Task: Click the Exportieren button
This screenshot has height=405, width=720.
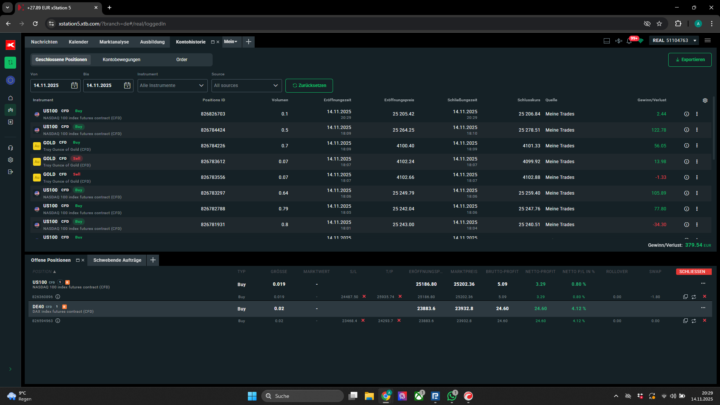Action: pyautogui.click(x=690, y=60)
